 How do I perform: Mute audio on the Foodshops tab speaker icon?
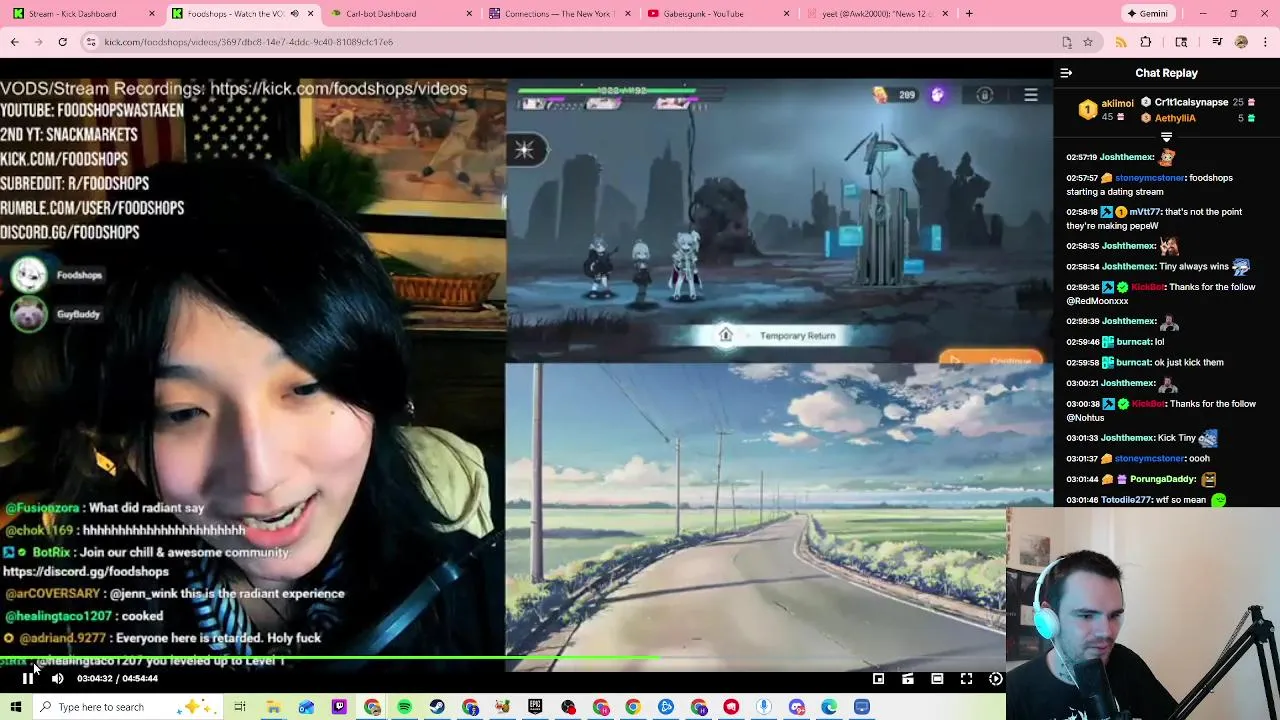(x=294, y=14)
